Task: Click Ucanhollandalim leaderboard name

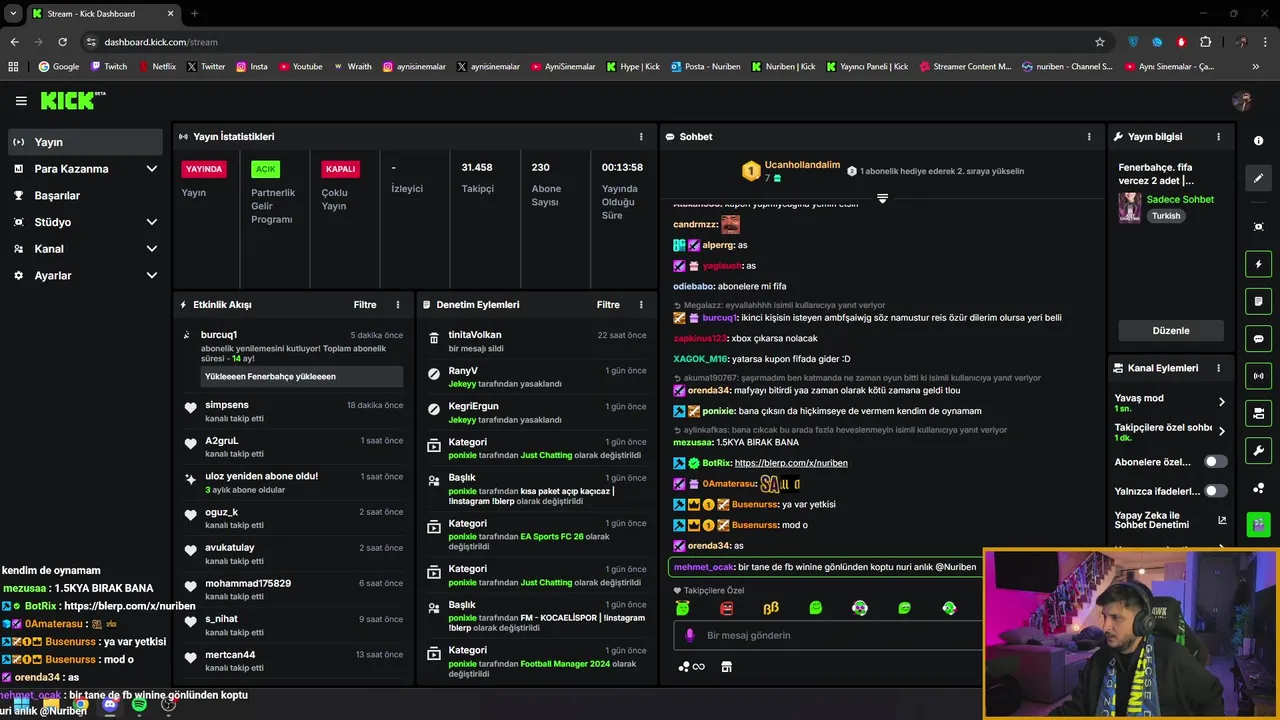Action: [802, 165]
